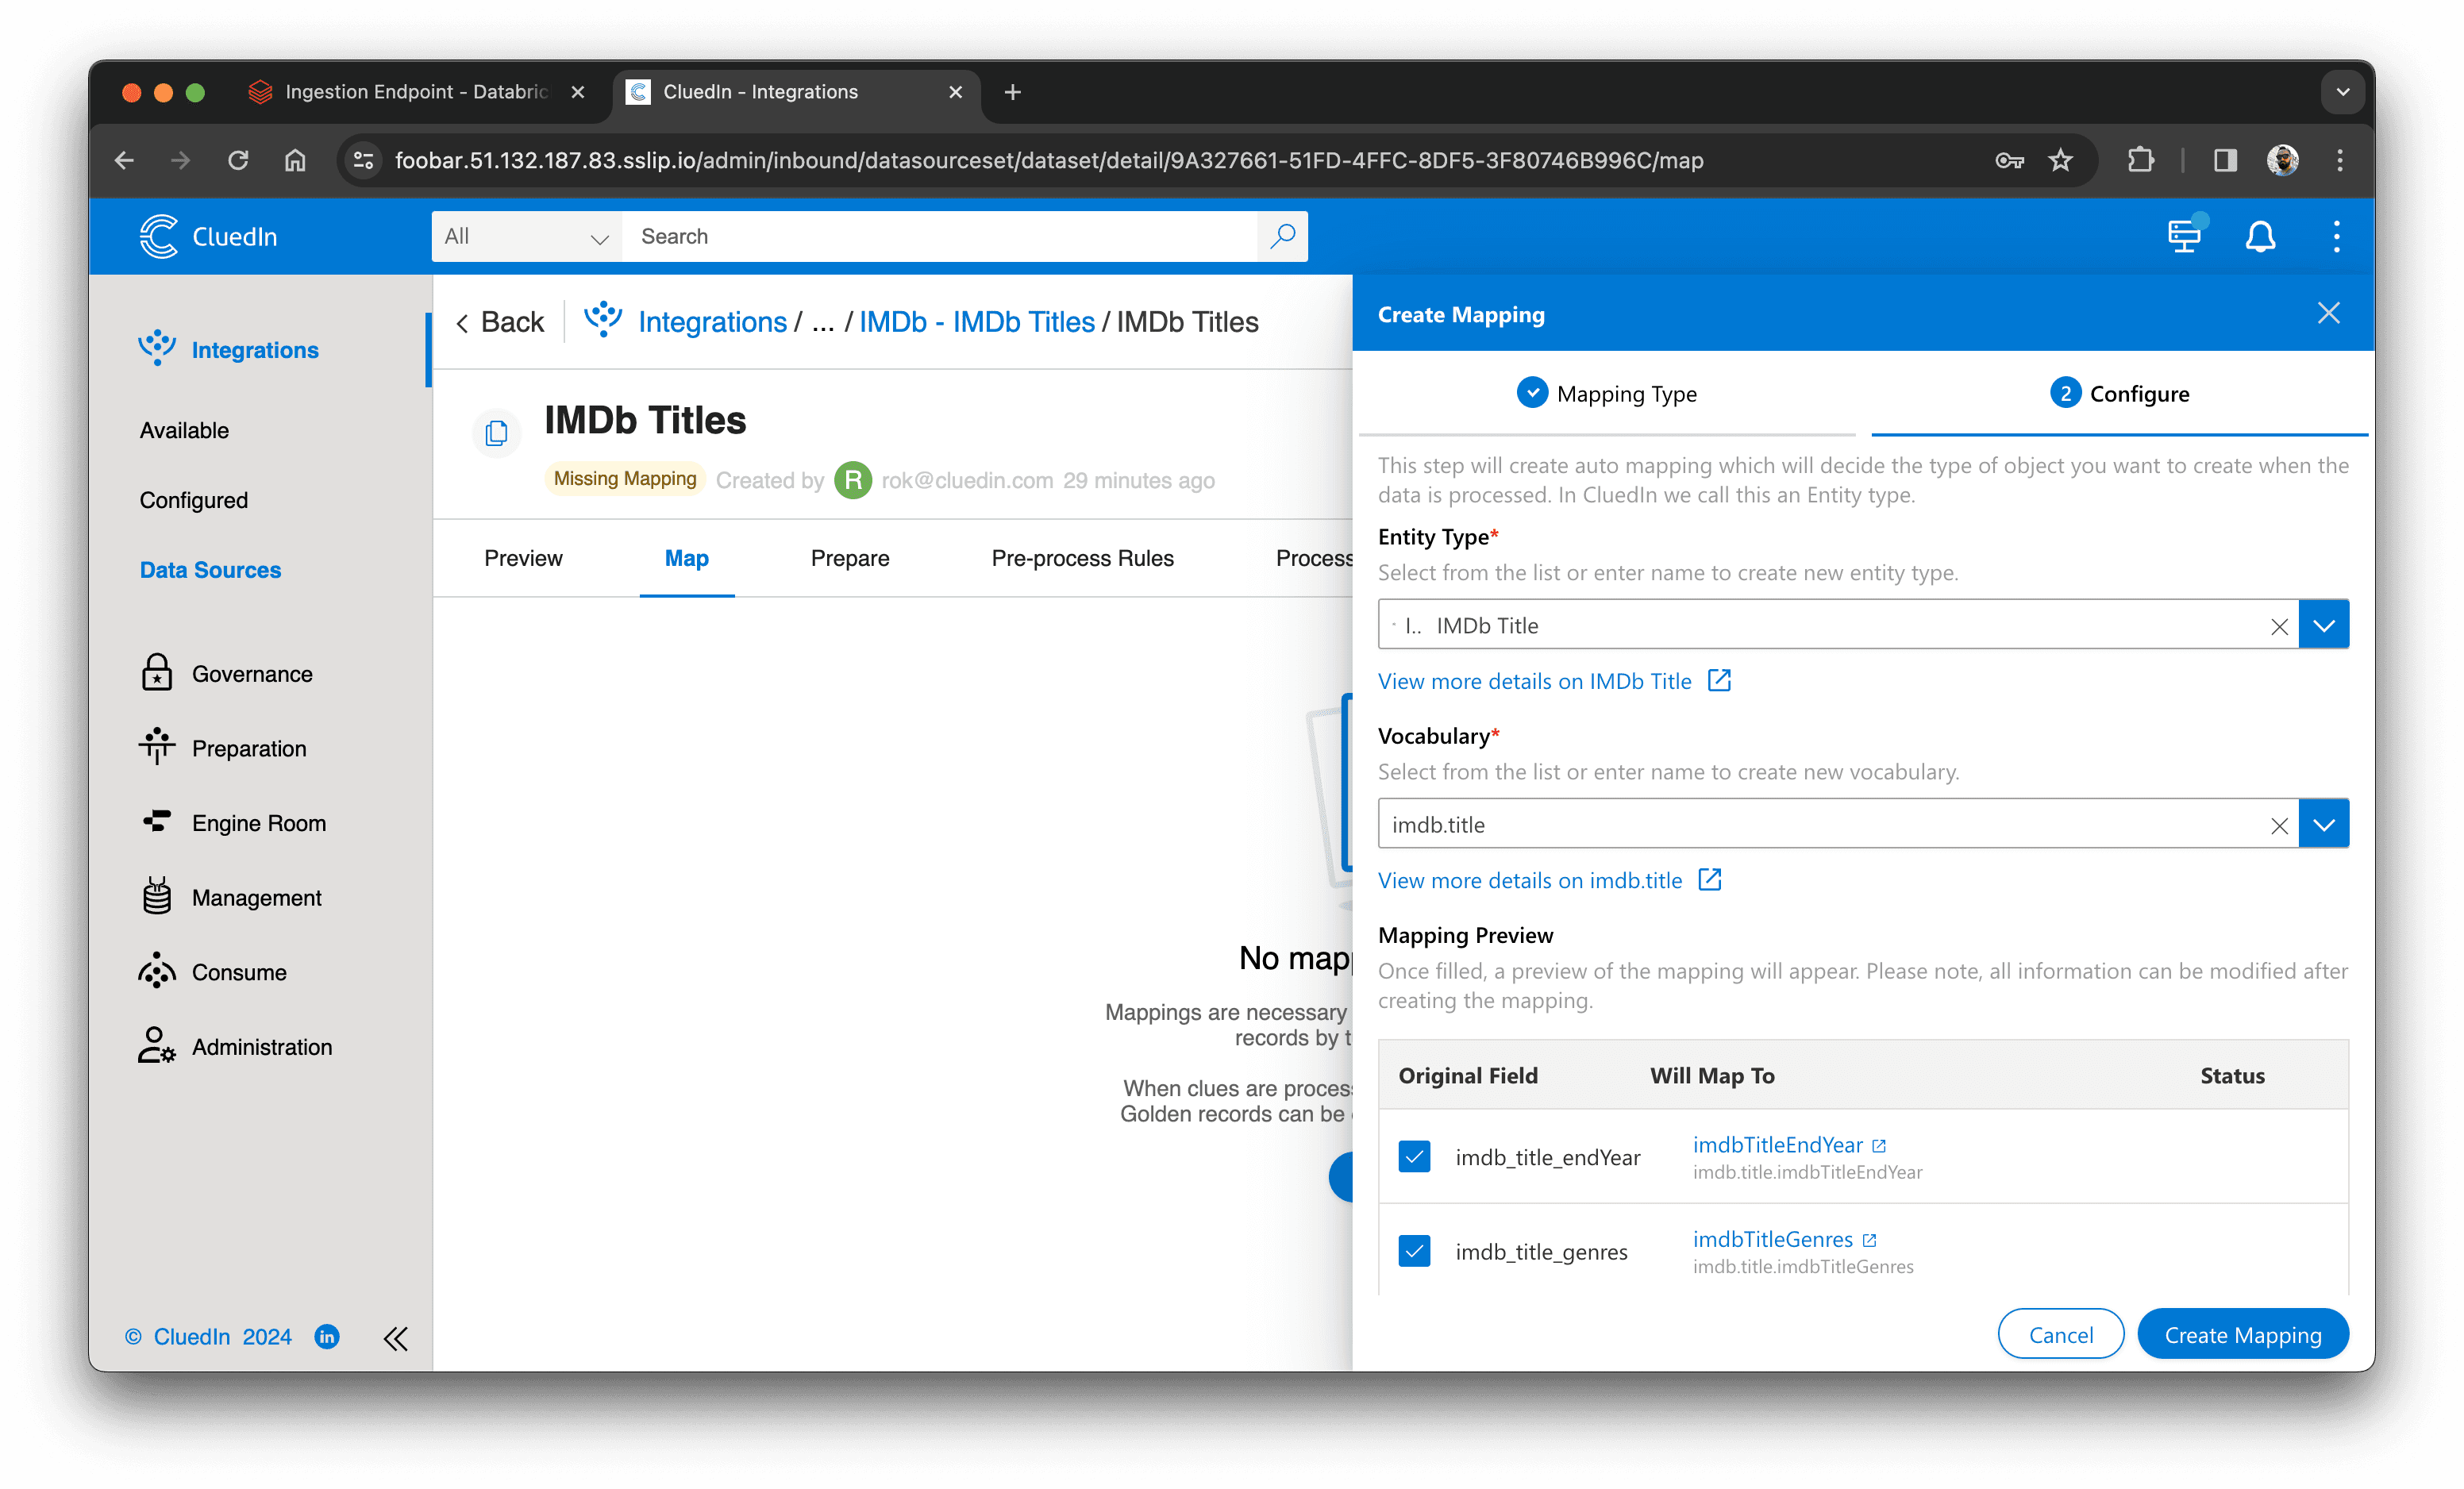The height and width of the screenshot is (1489, 2464).
Task: Open the browser profile avatar
Action: [2283, 160]
